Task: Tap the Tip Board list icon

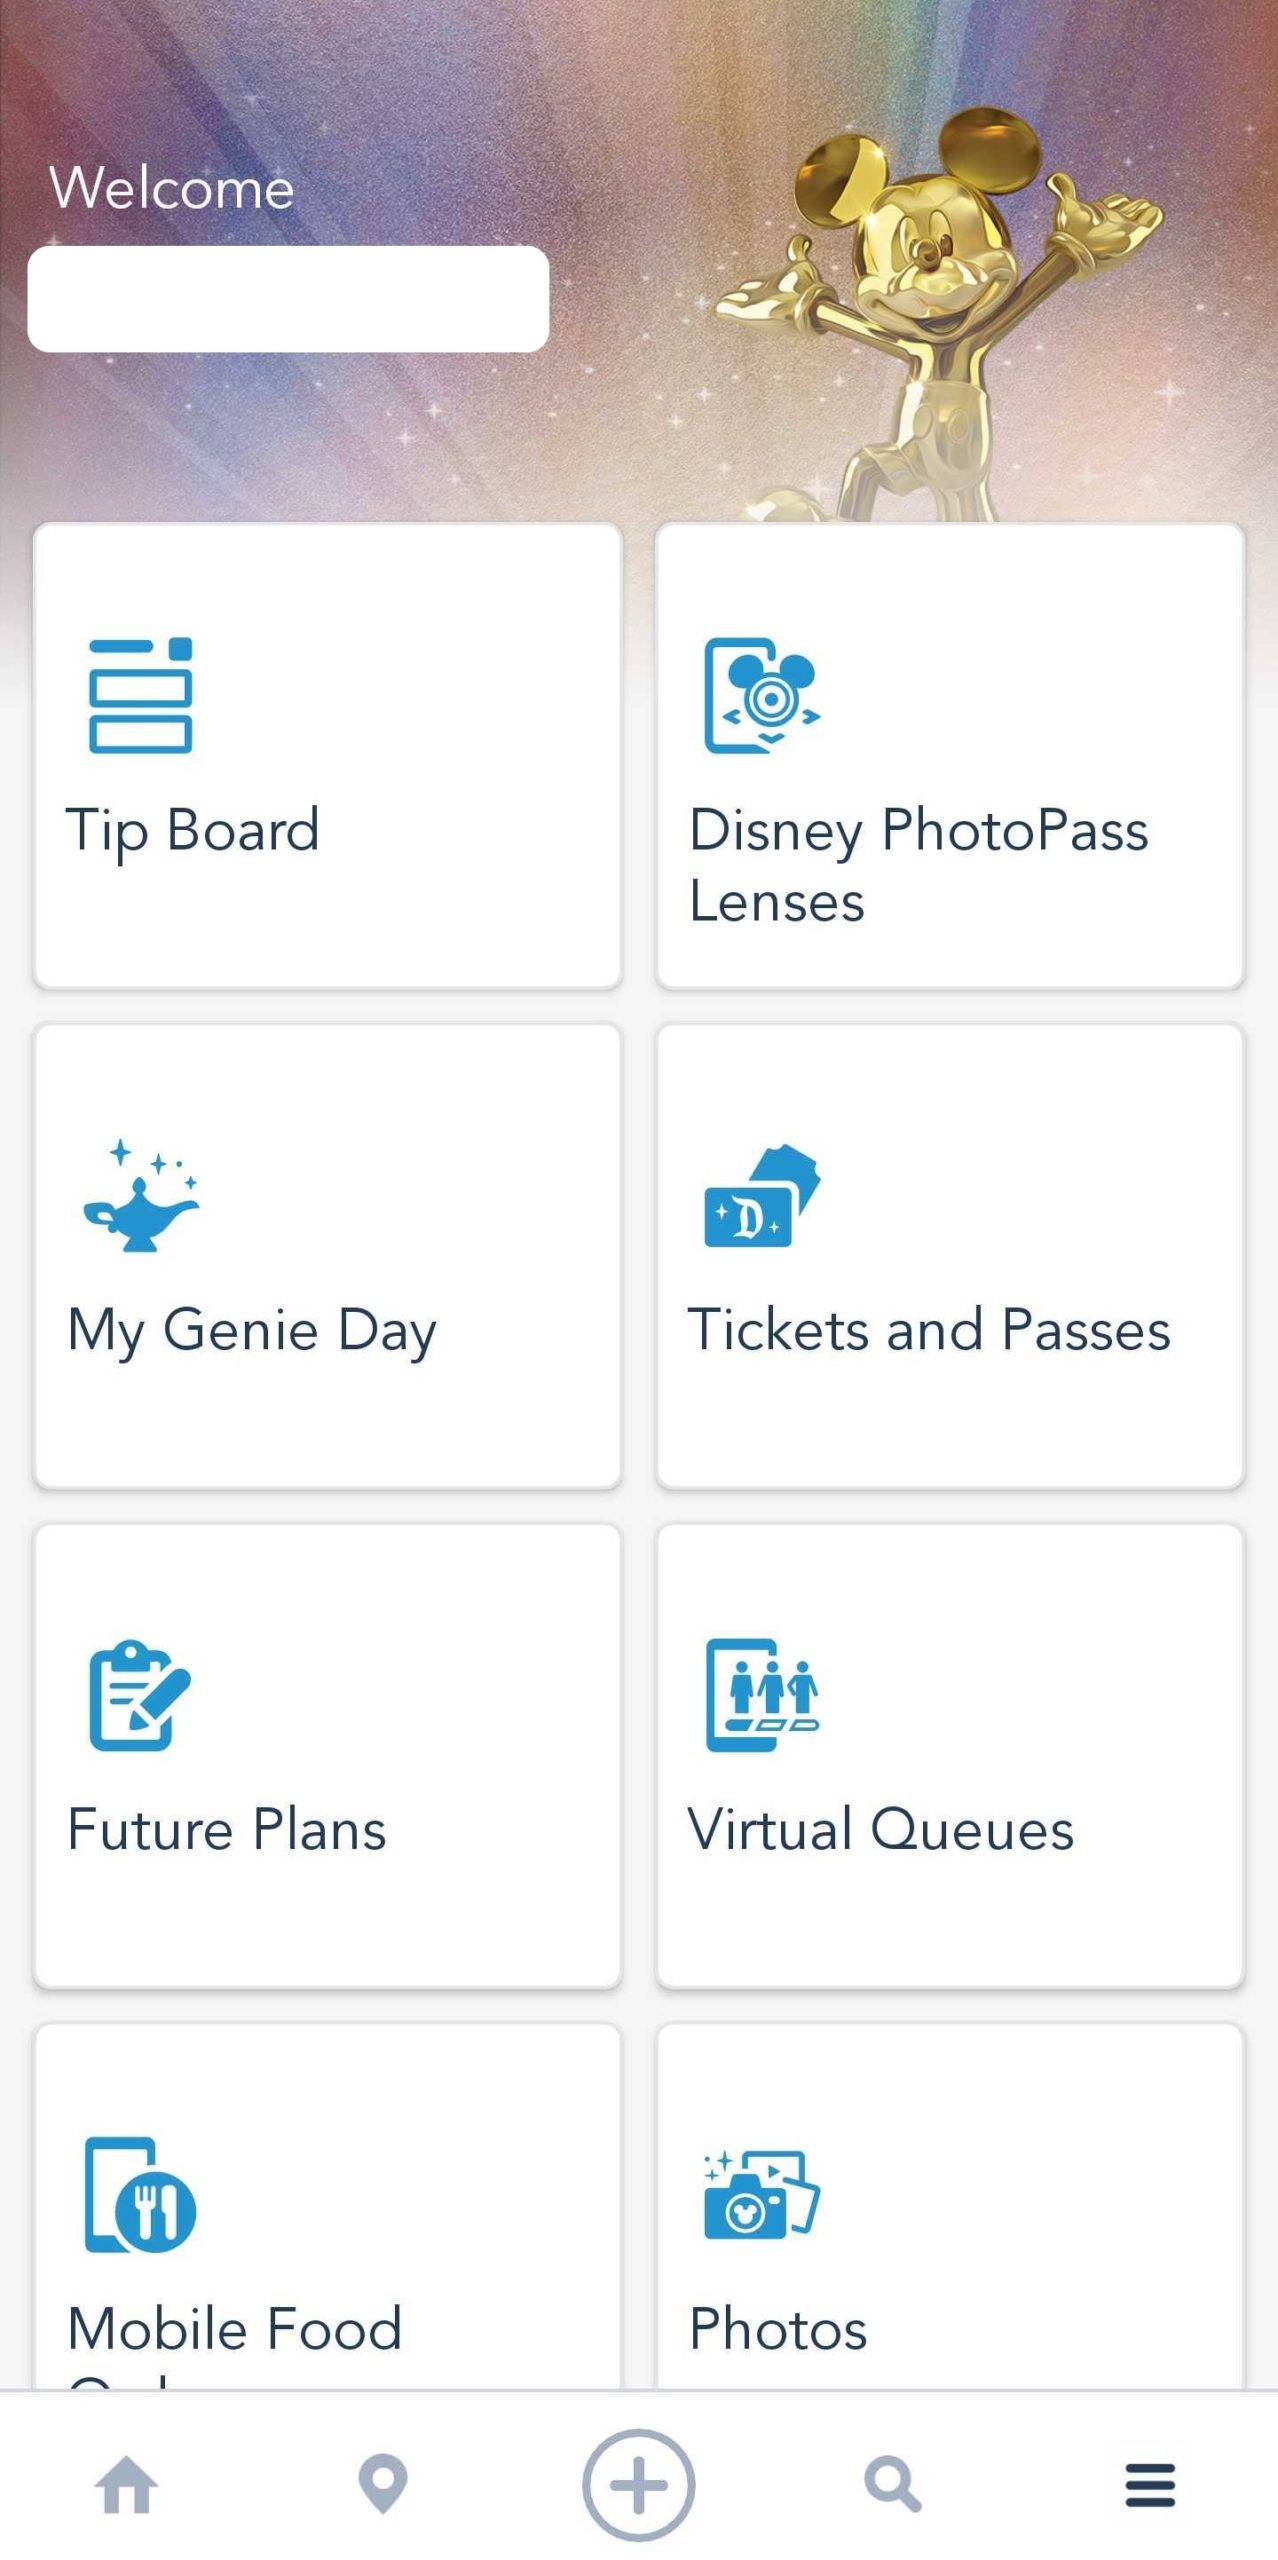Action: point(140,695)
